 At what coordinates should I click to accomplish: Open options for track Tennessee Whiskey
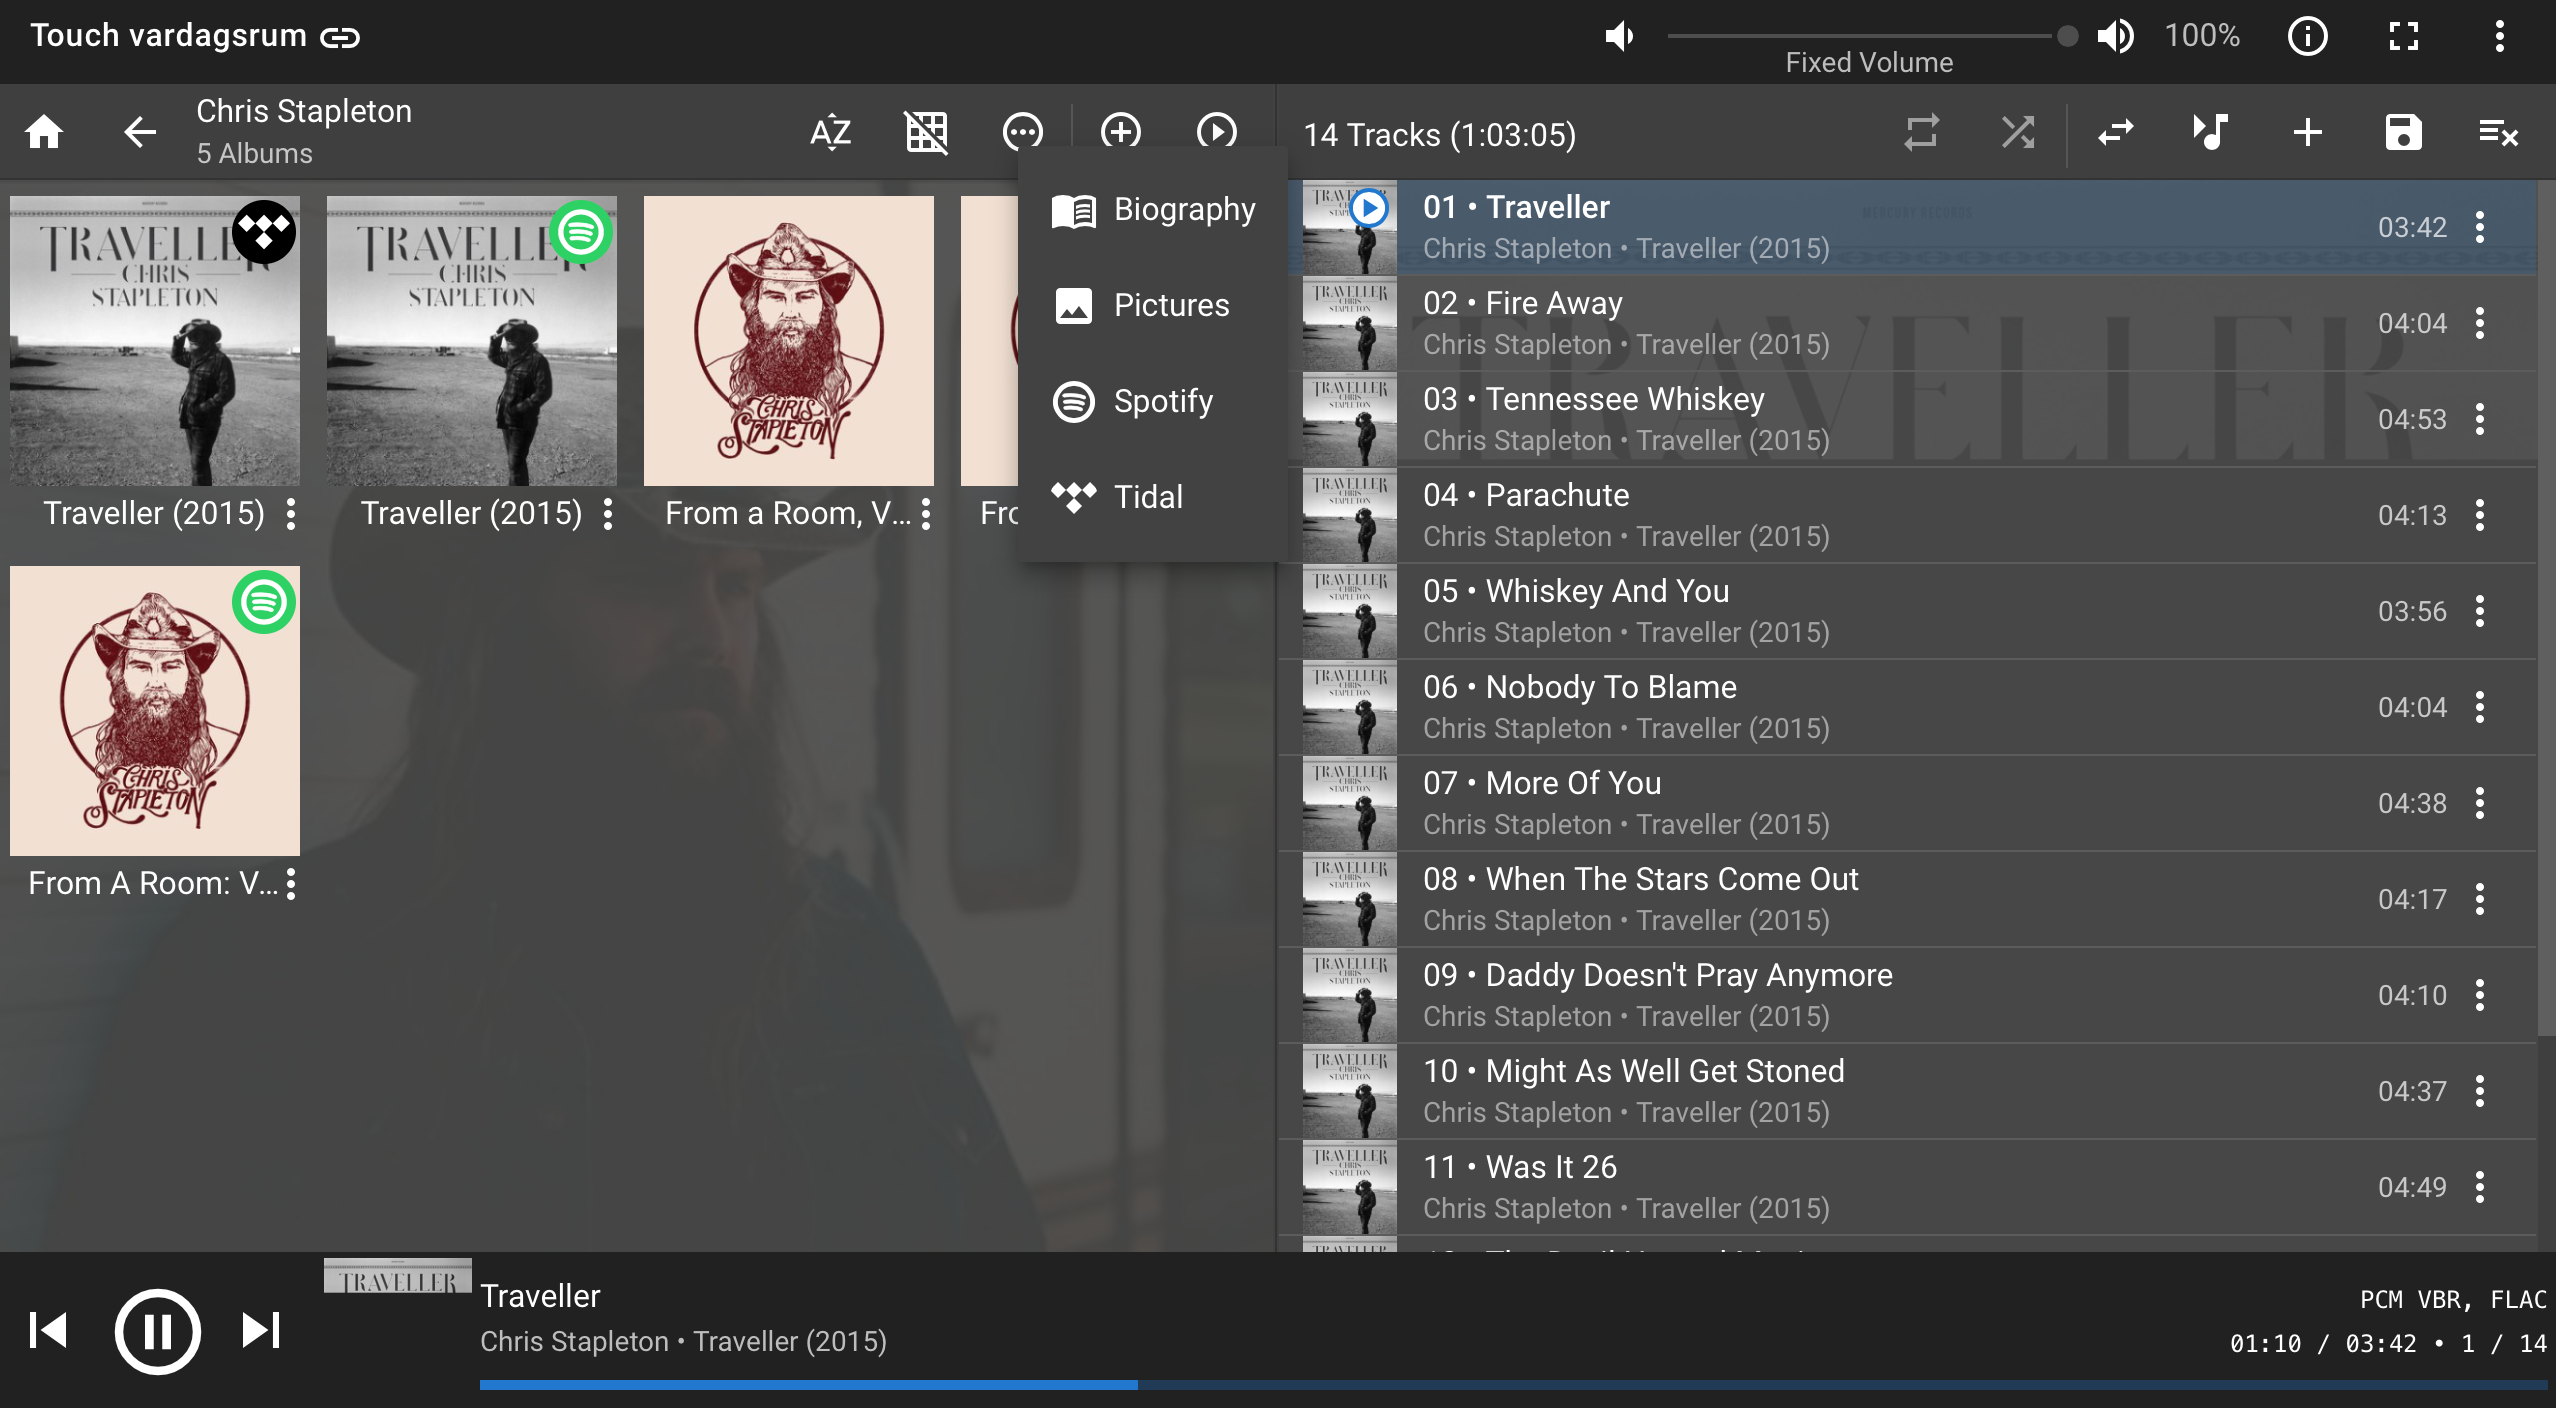pos(2480,420)
